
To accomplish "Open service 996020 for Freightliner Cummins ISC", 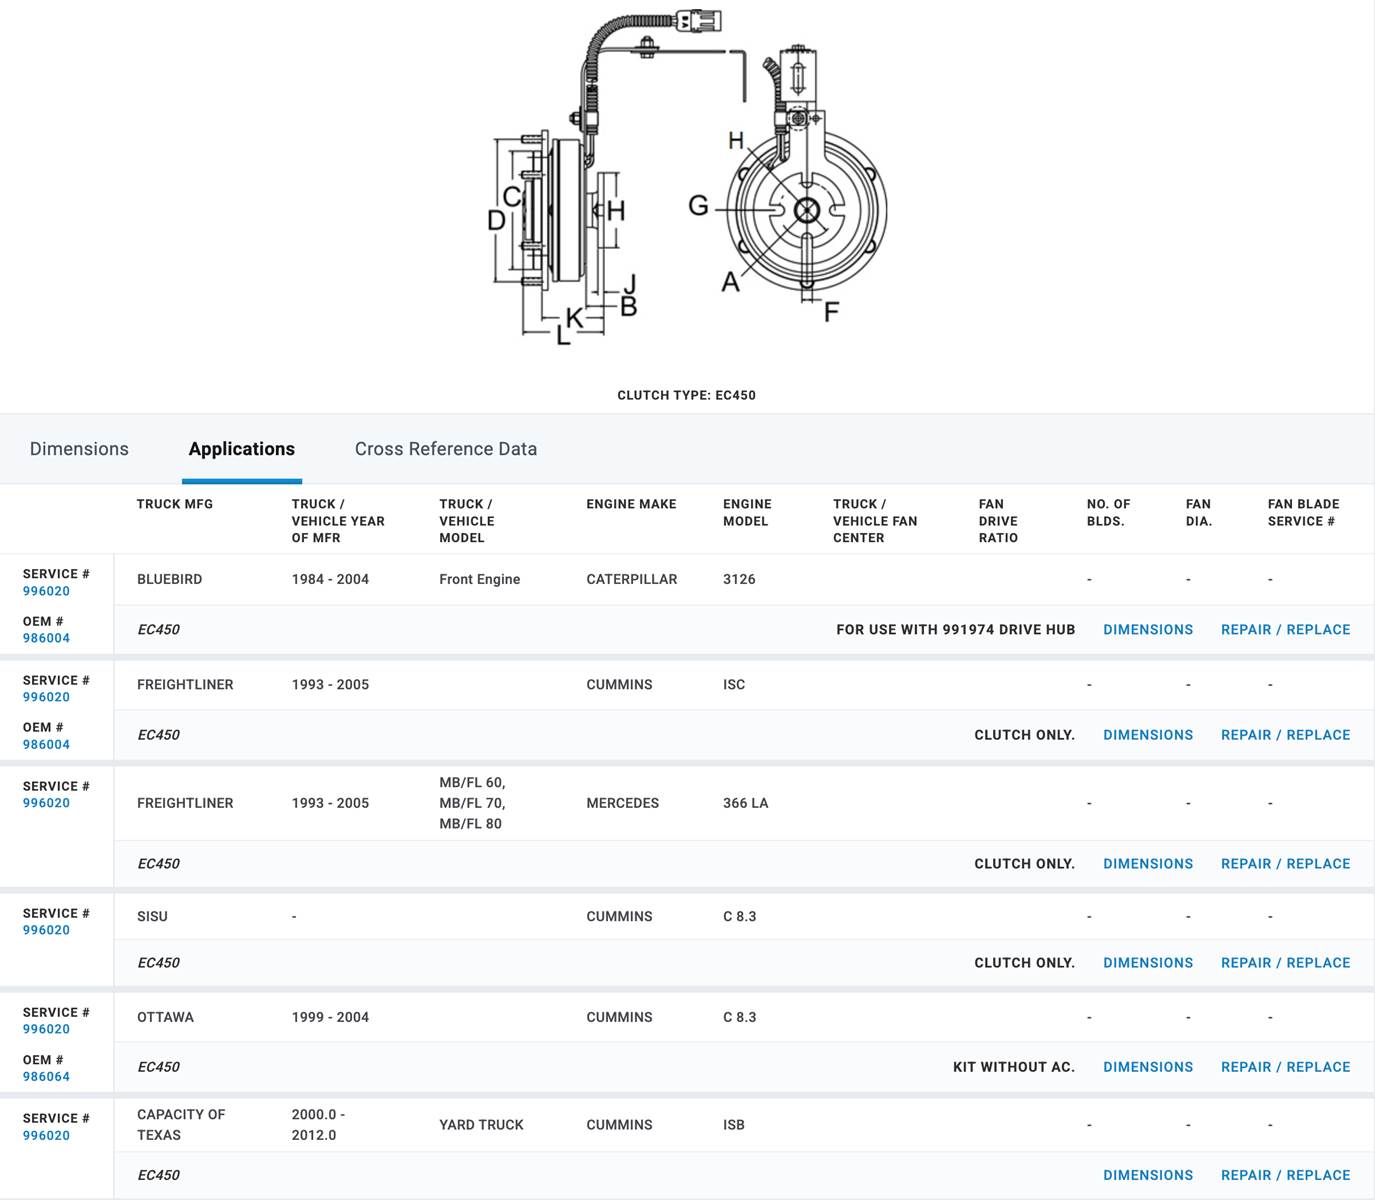I will tap(46, 697).
